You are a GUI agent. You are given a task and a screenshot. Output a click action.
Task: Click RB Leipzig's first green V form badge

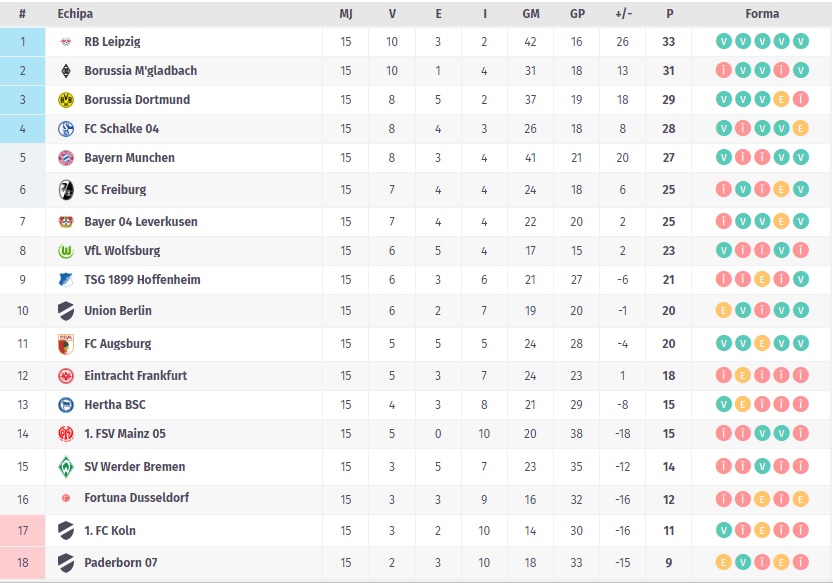coord(723,42)
